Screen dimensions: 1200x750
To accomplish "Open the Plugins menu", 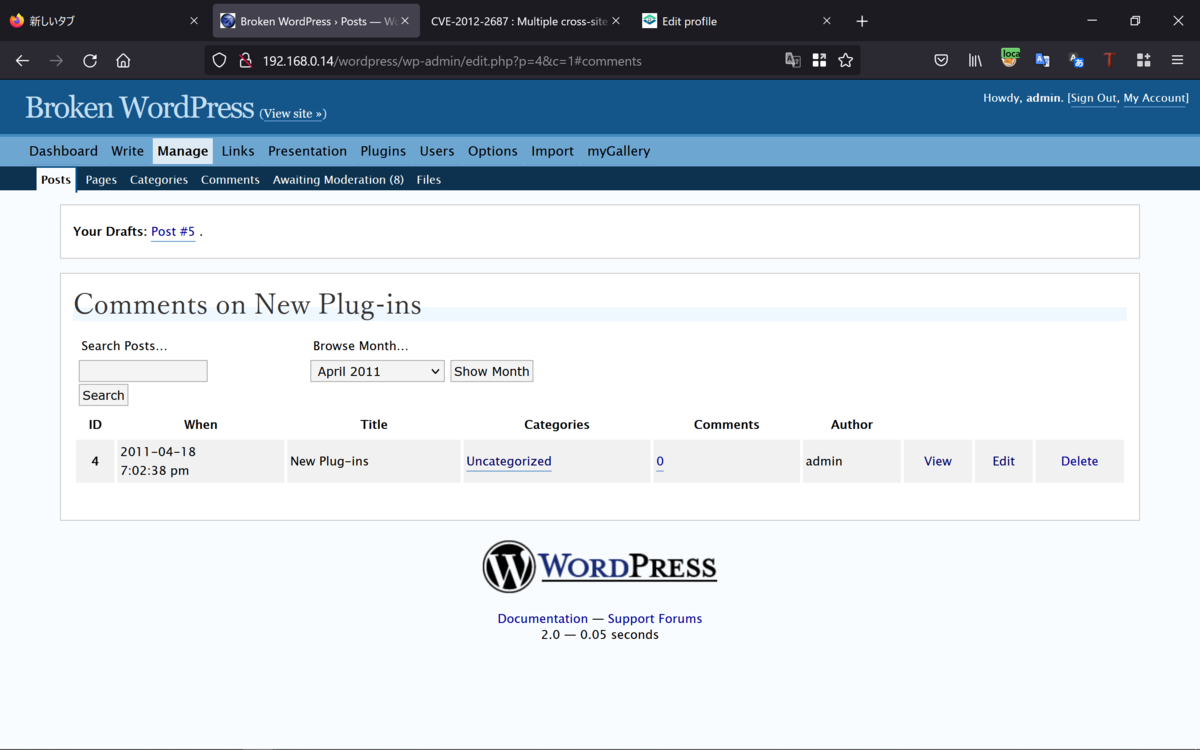I will (383, 151).
